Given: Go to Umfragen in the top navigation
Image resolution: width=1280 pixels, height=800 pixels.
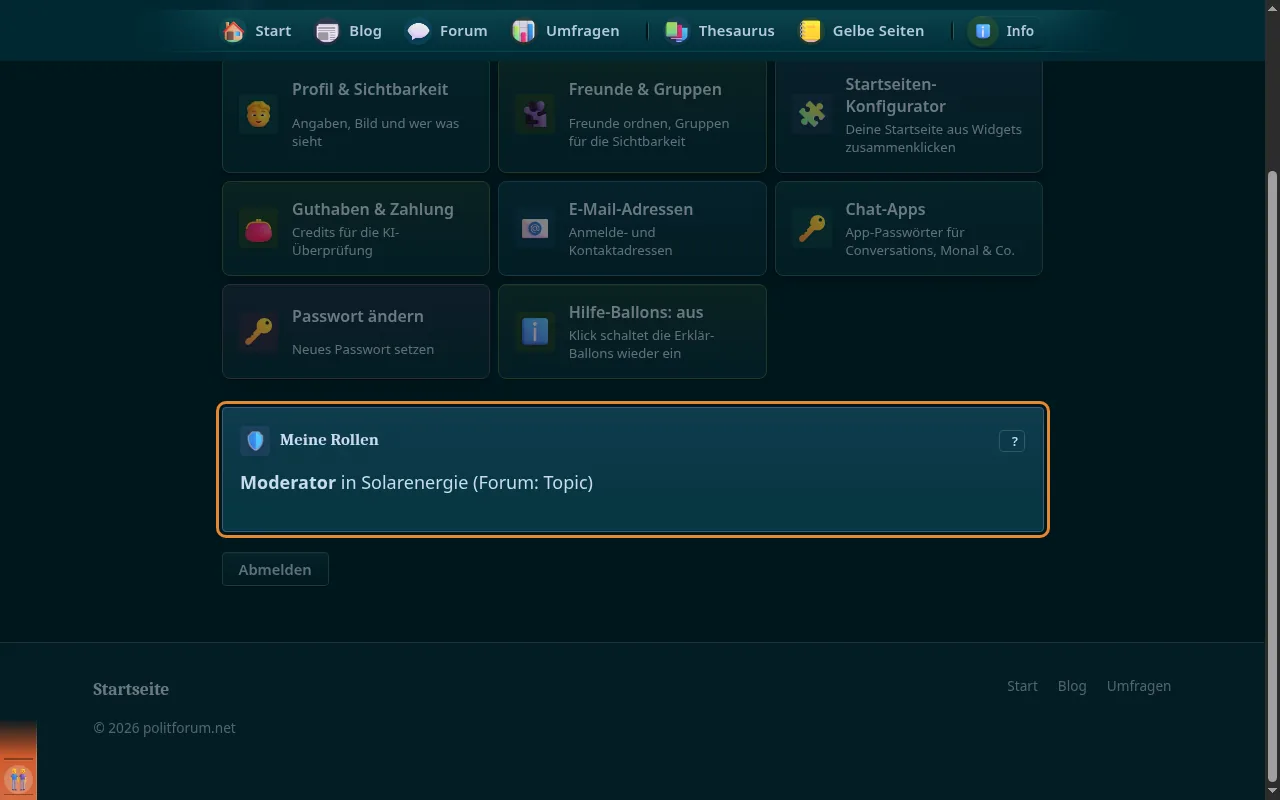Looking at the screenshot, I should click(x=566, y=31).
